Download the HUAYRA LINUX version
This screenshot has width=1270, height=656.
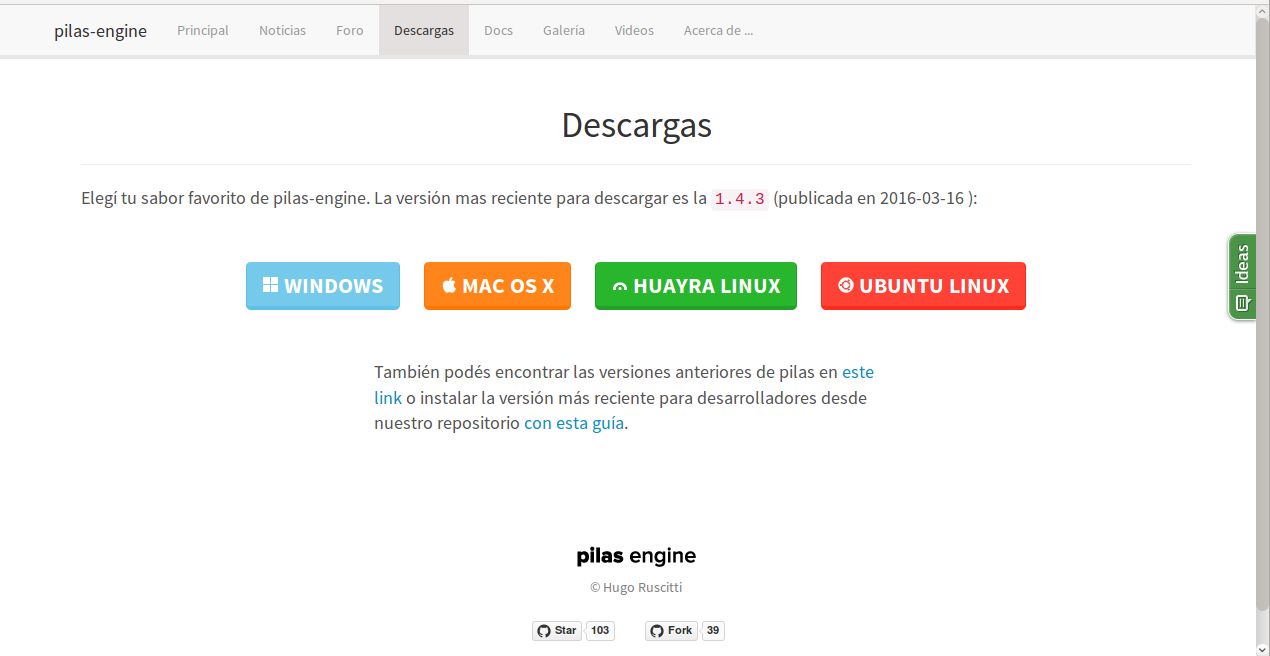696,286
